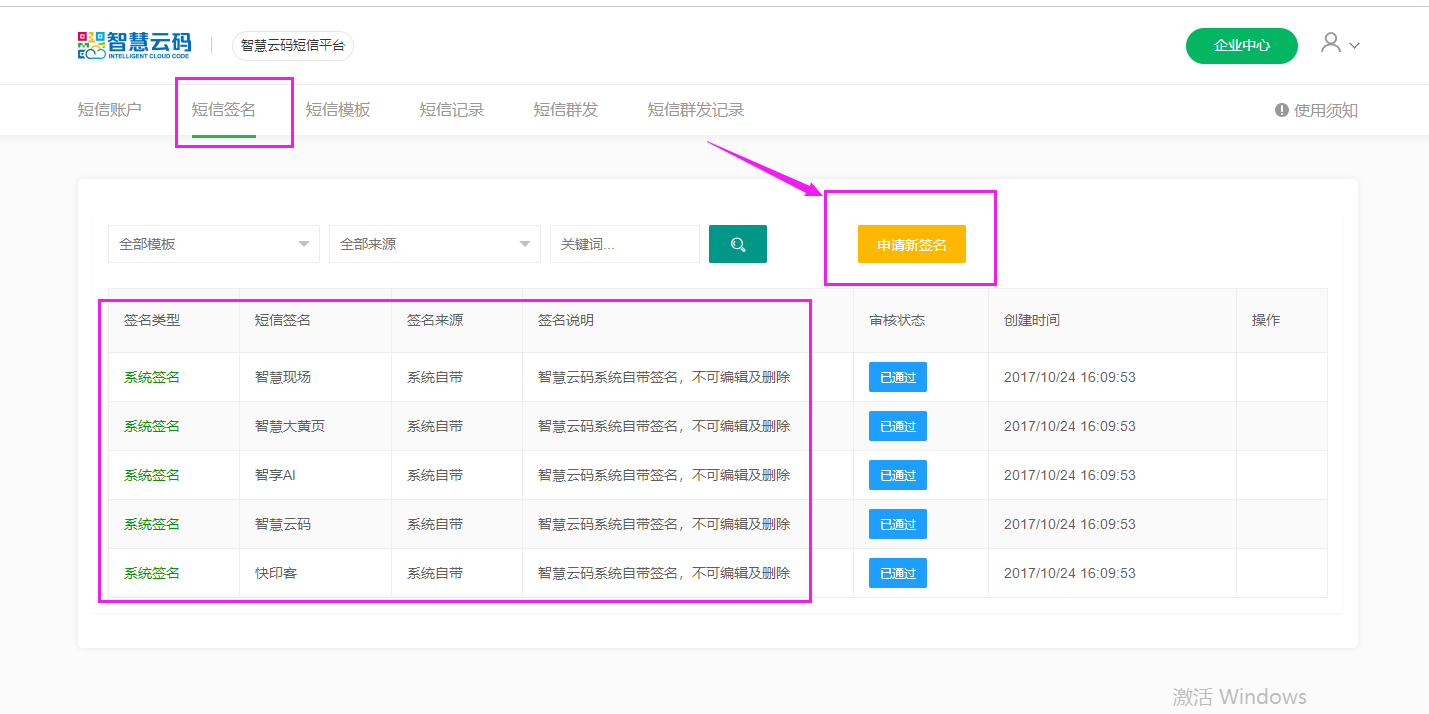Click 已通过 status badge for 快印客

[897, 573]
